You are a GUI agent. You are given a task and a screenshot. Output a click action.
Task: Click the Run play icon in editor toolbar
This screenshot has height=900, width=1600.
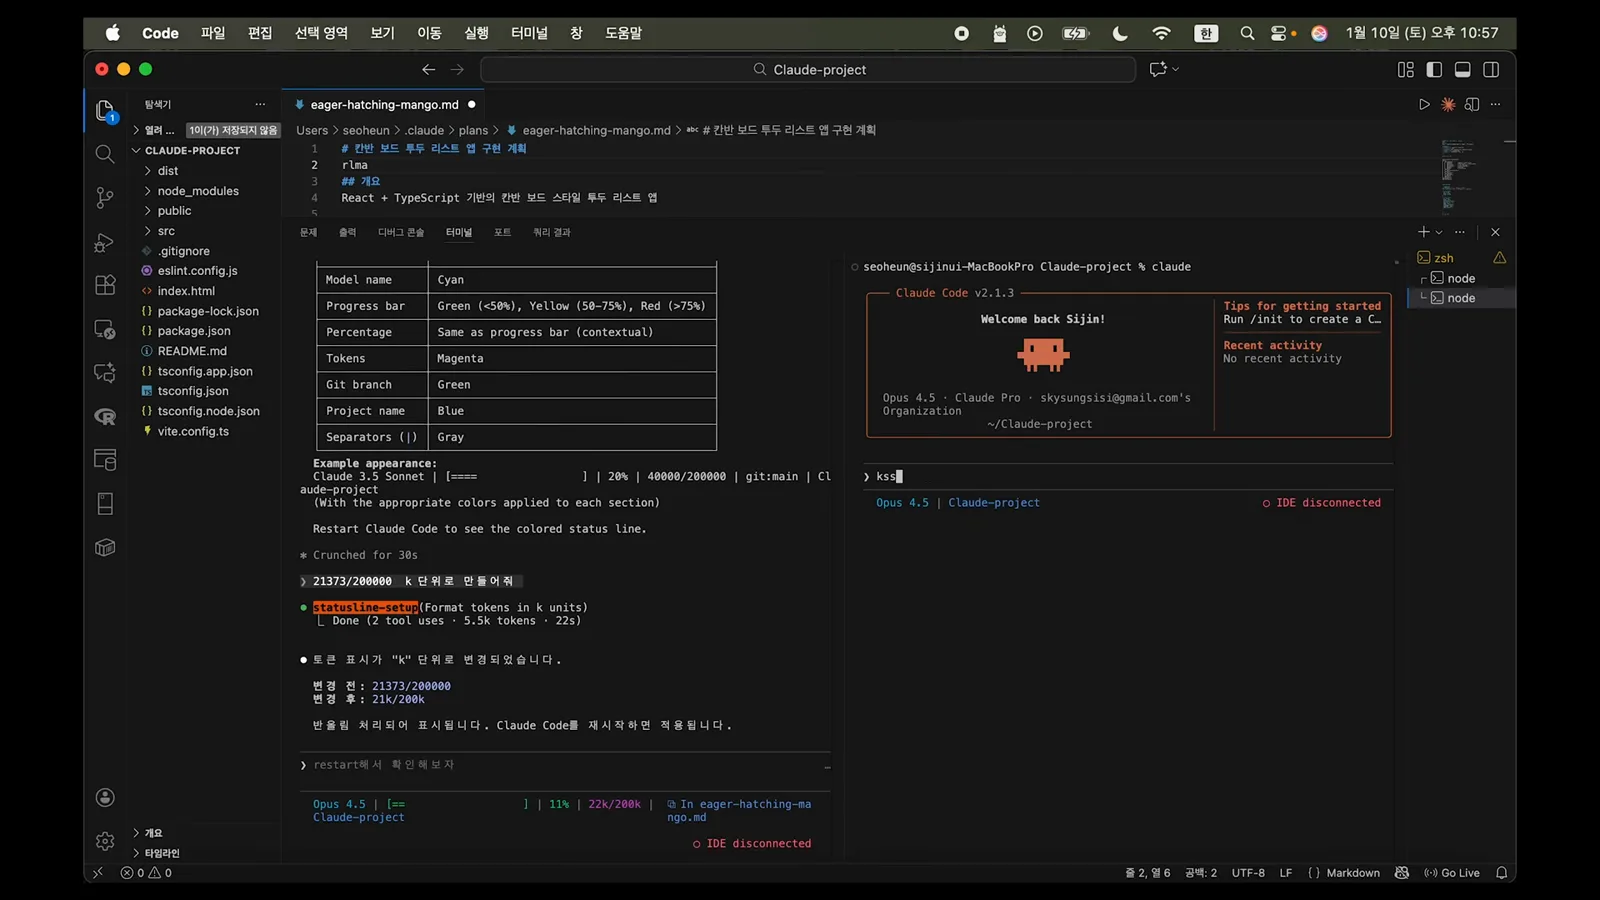[1424, 104]
